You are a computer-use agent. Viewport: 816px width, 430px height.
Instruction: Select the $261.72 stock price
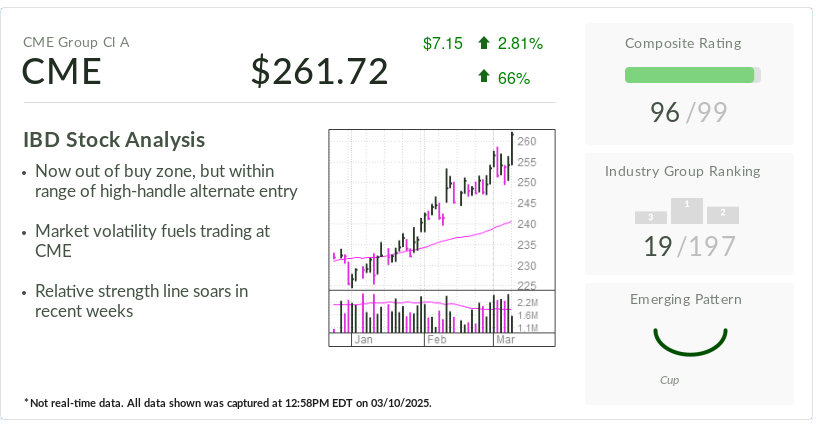click(320, 71)
